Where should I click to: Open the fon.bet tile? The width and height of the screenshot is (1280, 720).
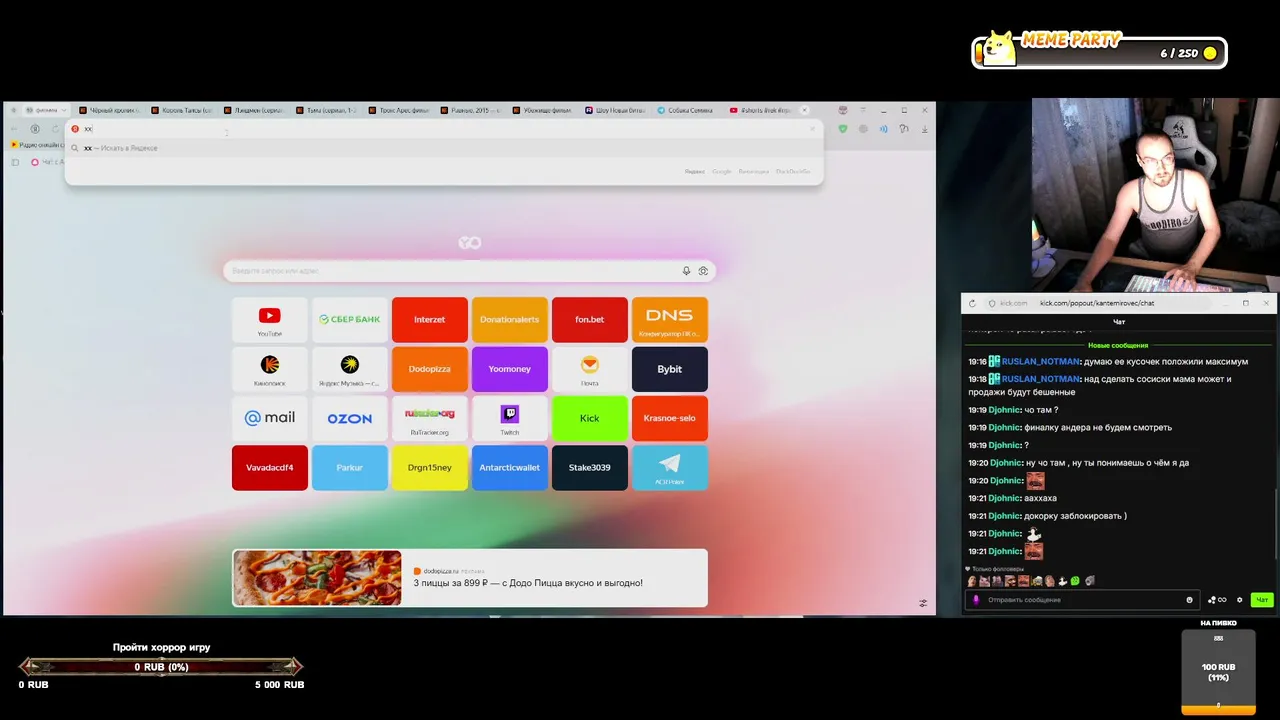pyautogui.click(x=590, y=320)
